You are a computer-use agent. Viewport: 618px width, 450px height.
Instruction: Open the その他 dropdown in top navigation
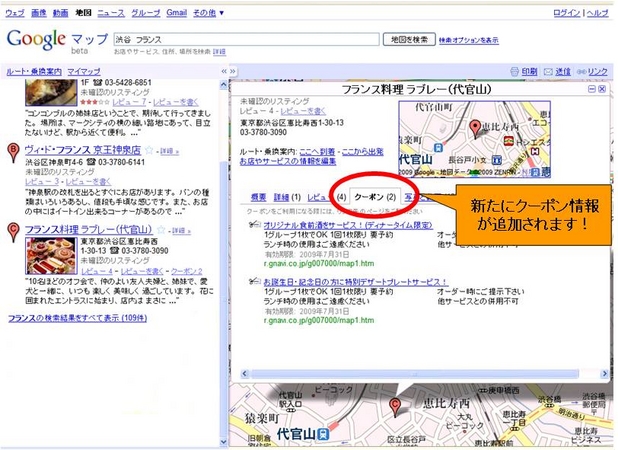[x=208, y=12]
